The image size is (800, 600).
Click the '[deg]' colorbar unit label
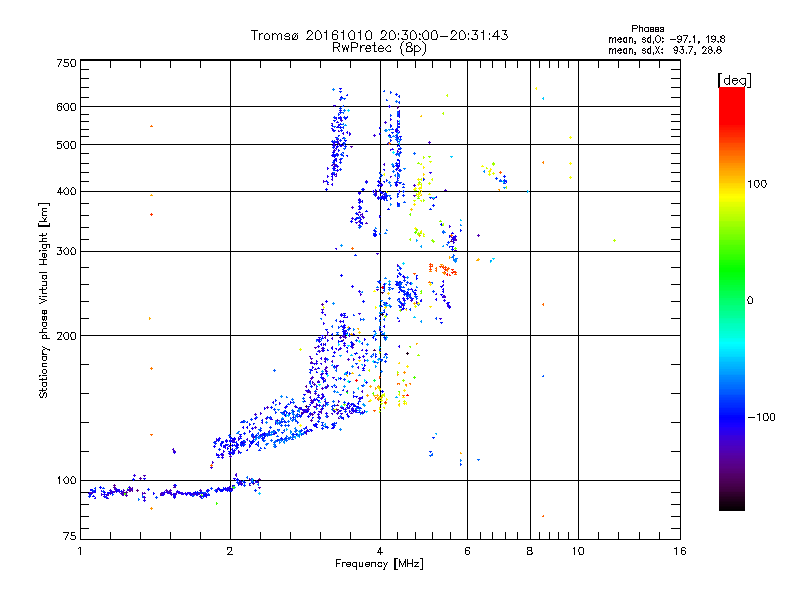point(734,80)
